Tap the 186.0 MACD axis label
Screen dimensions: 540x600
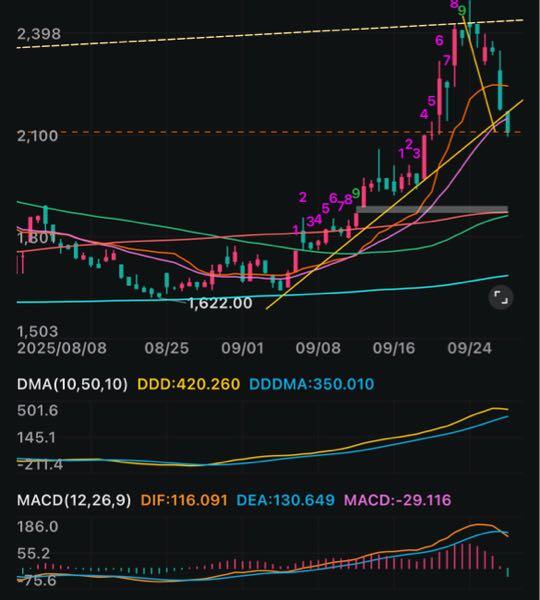pyautogui.click(x=38, y=527)
